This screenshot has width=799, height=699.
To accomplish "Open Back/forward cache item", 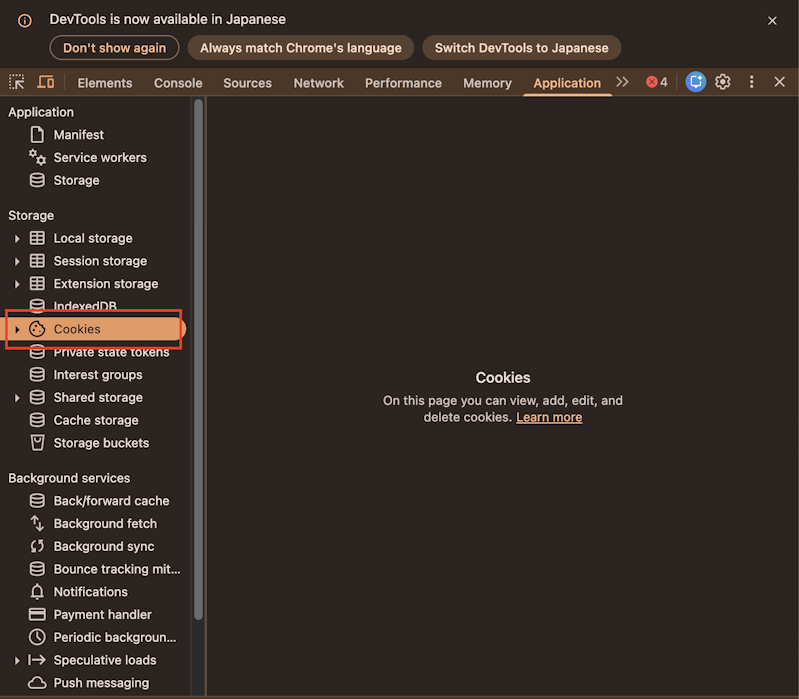I will click(111, 501).
